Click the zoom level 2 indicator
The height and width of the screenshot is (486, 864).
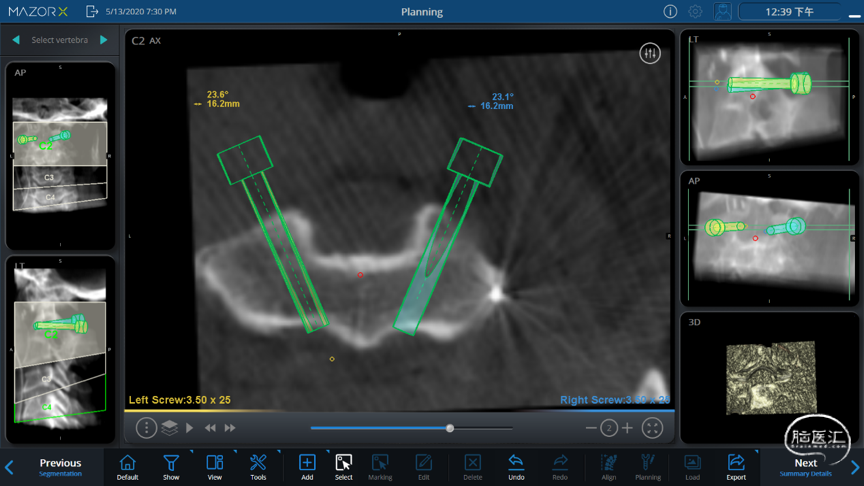pyautogui.click(x=609, y=428)
